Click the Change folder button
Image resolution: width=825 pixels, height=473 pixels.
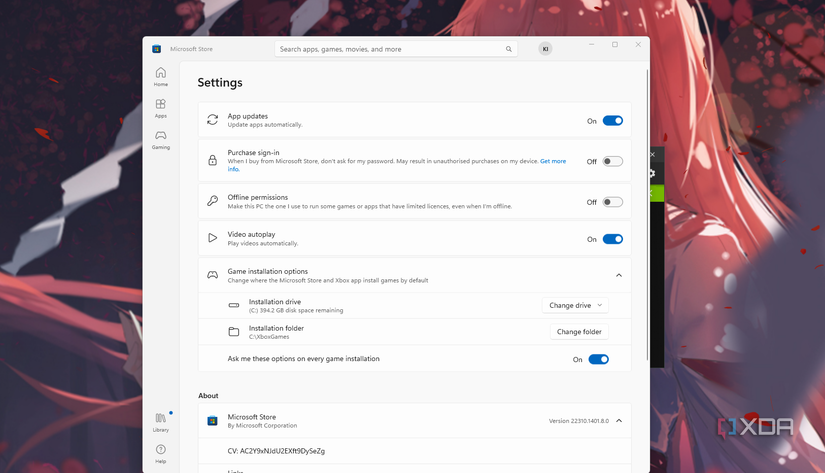579,331
